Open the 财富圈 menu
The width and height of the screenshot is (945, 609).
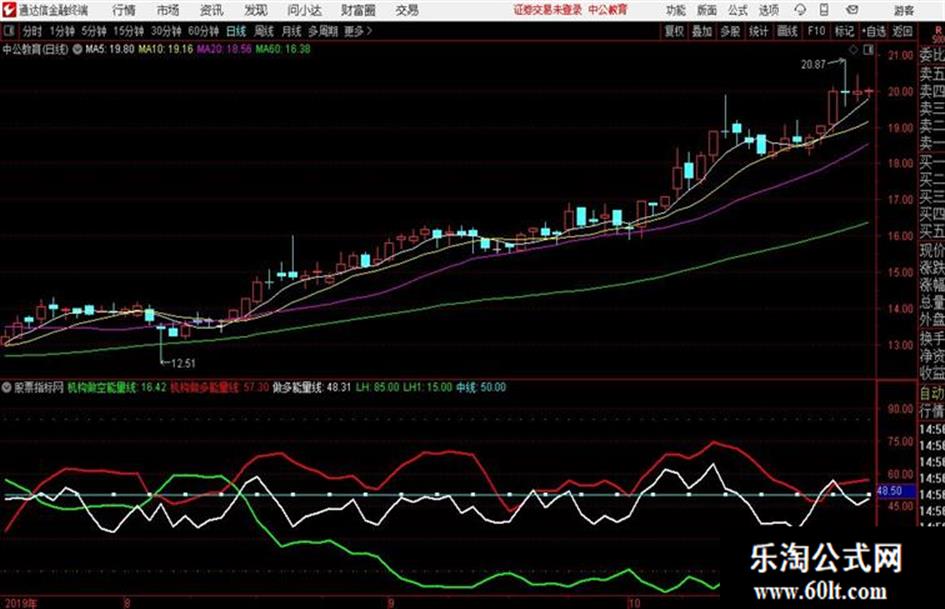point(359,10)
